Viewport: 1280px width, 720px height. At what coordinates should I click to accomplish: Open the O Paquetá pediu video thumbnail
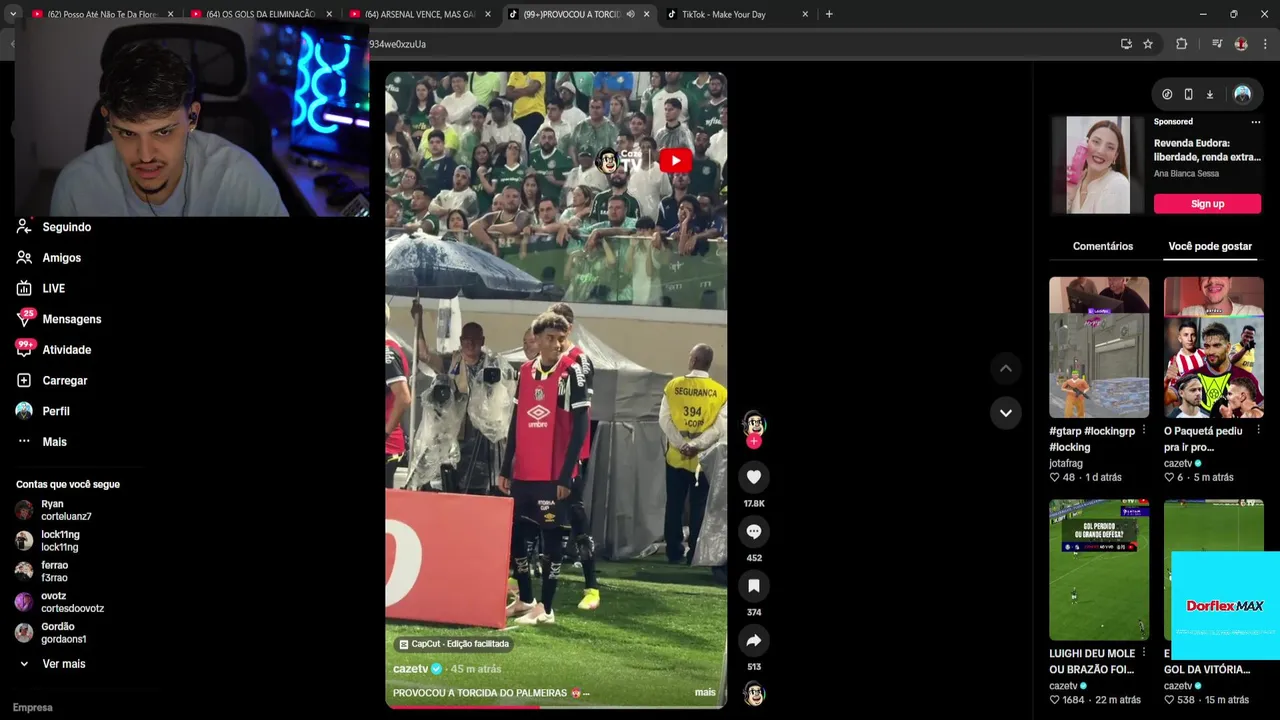click(1214, 347)
